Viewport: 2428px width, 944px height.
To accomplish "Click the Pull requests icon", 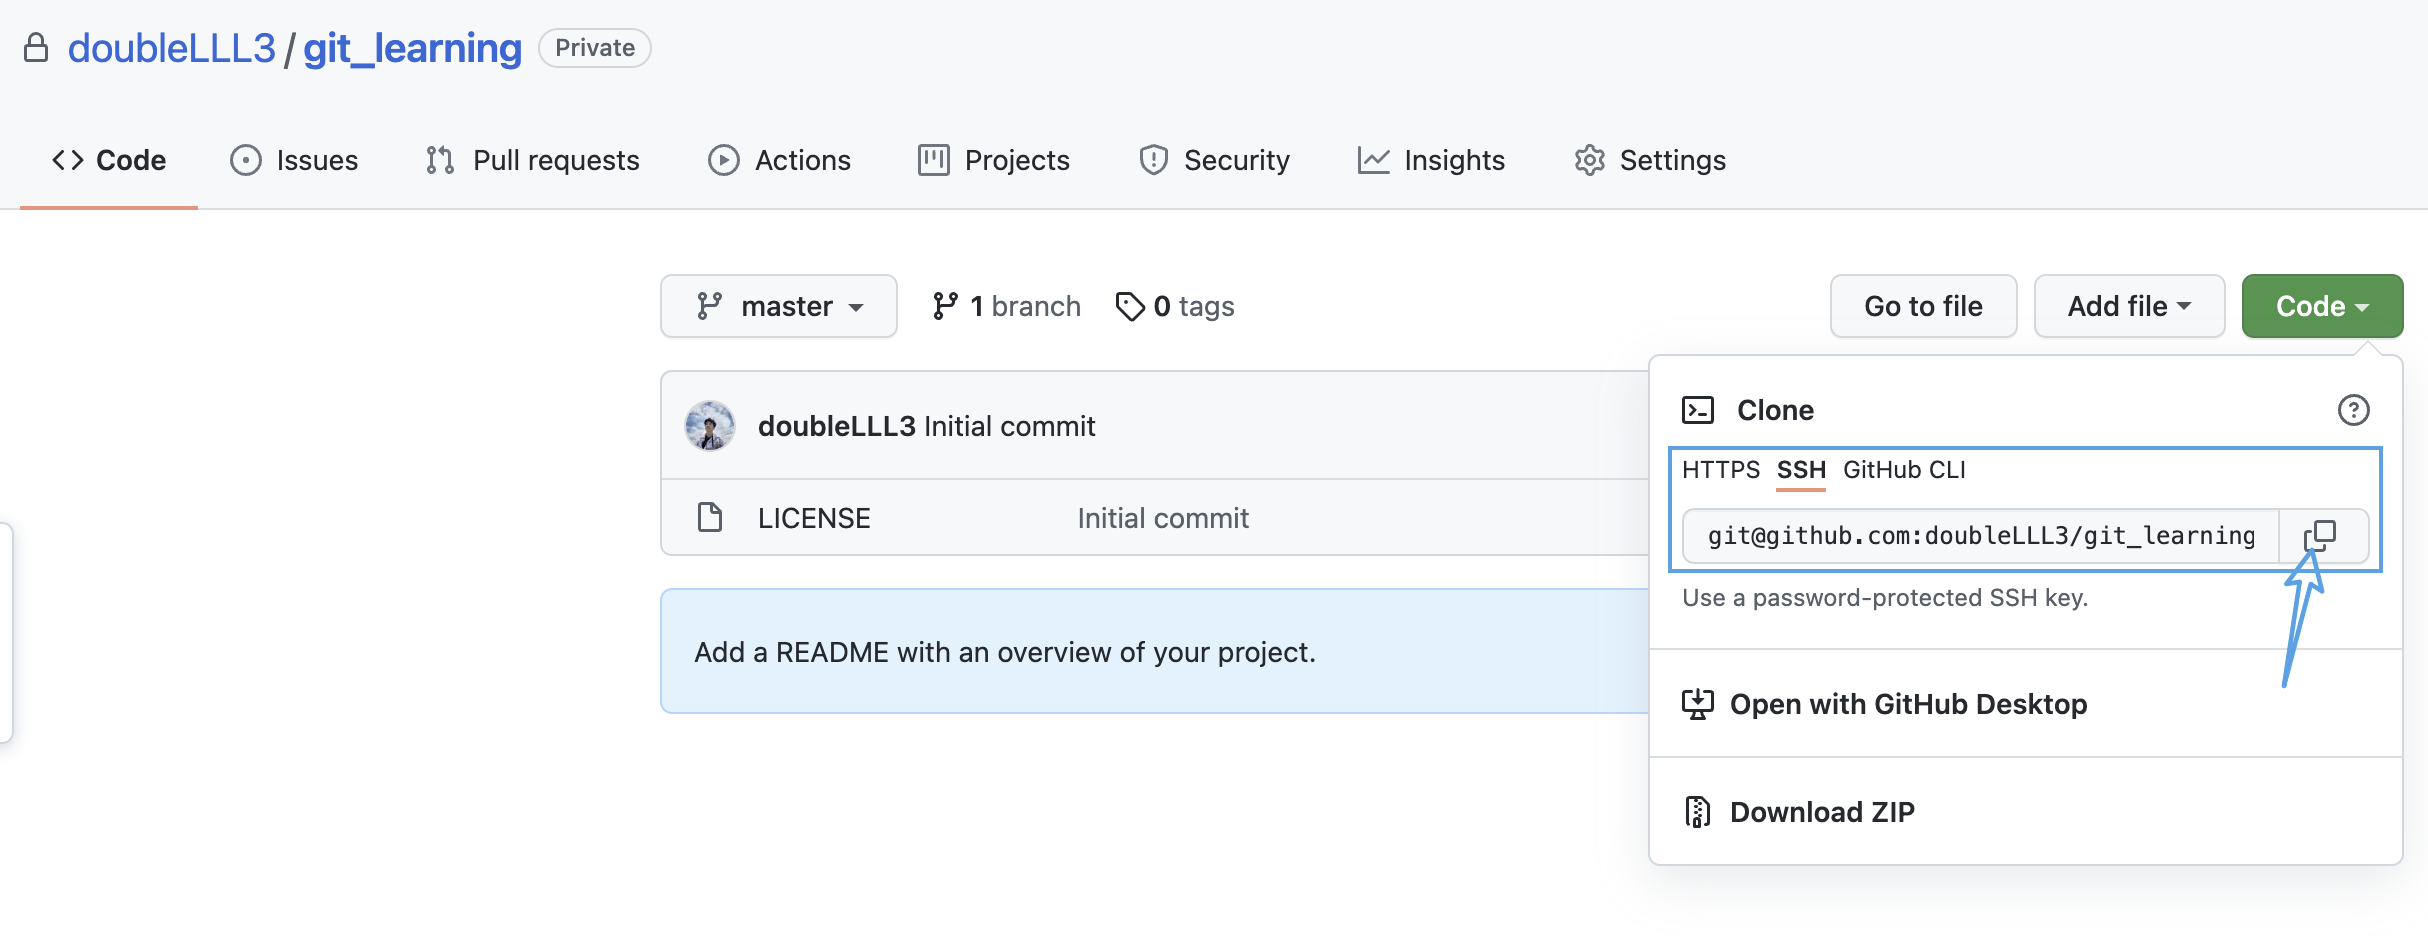I will tap(440, 160).
